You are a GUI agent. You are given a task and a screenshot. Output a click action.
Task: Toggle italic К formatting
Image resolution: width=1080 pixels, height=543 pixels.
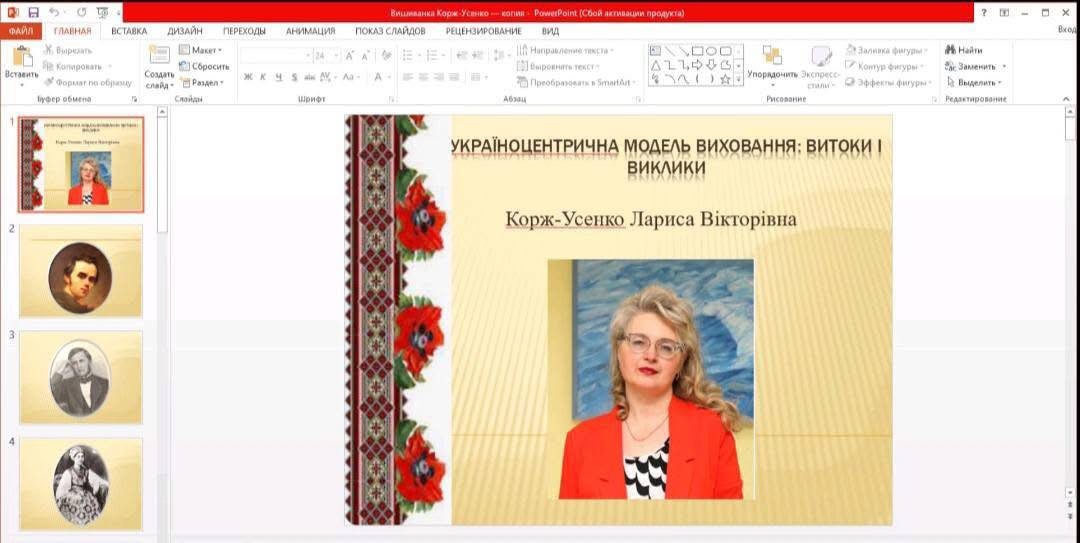pos(263,77)
